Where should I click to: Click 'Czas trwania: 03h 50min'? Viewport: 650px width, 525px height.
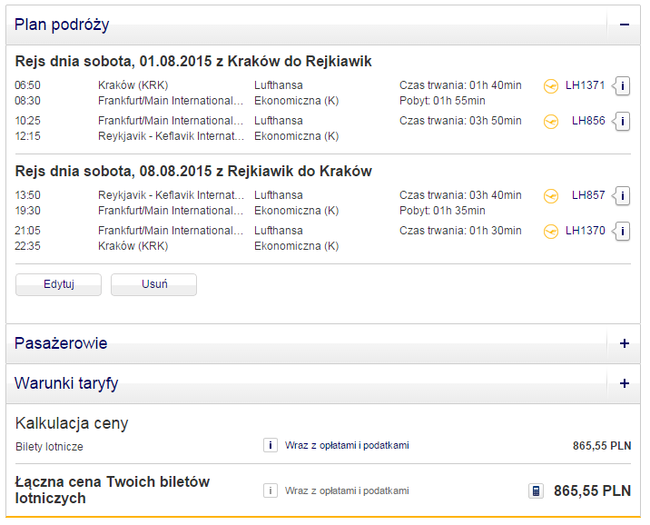point(460,121)
